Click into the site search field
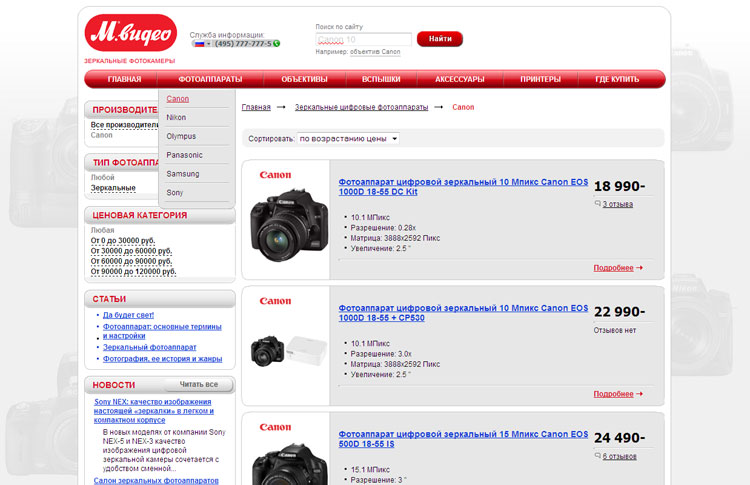The image size is (750, 485). (x=362, y=40)
